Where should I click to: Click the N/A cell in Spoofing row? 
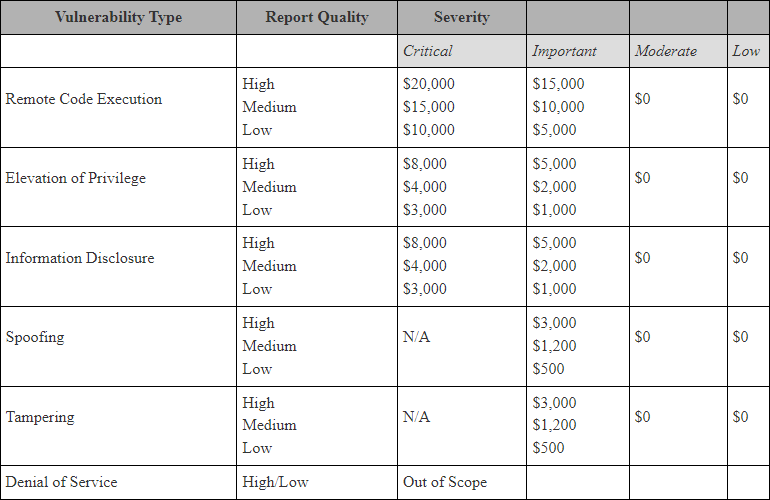[416, 337]
